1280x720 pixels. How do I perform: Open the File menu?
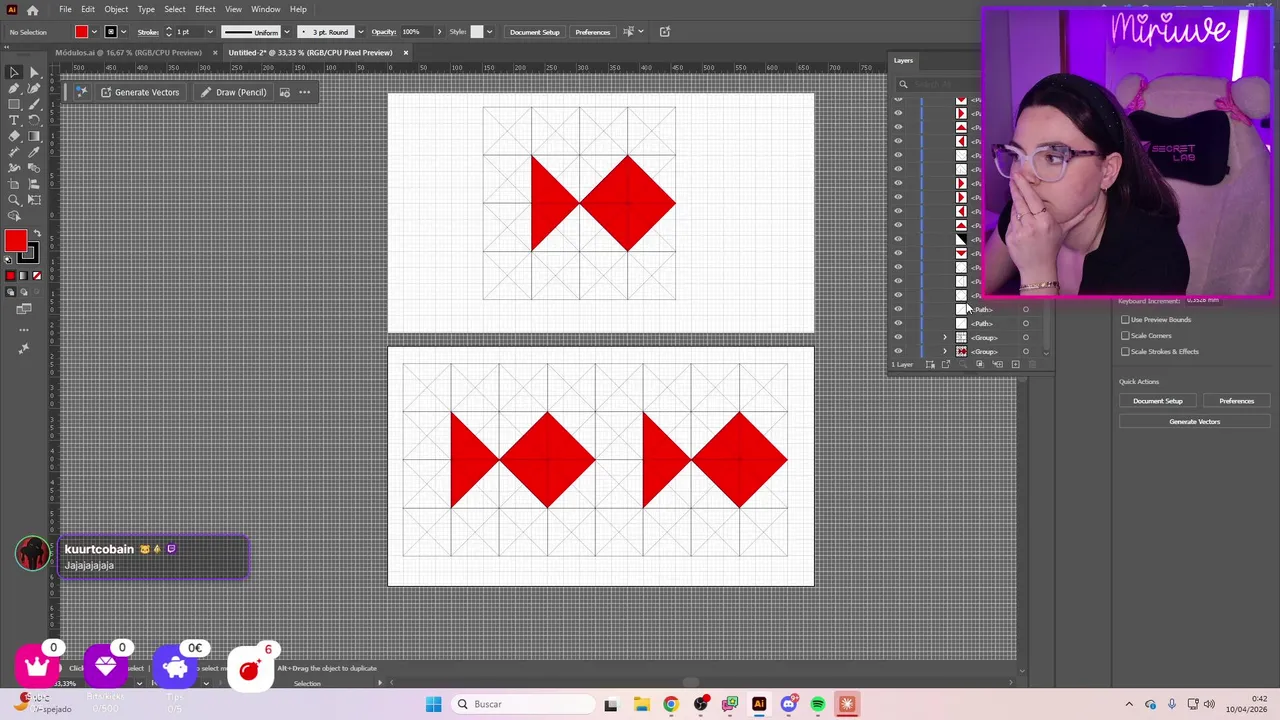tap(65, 9)
